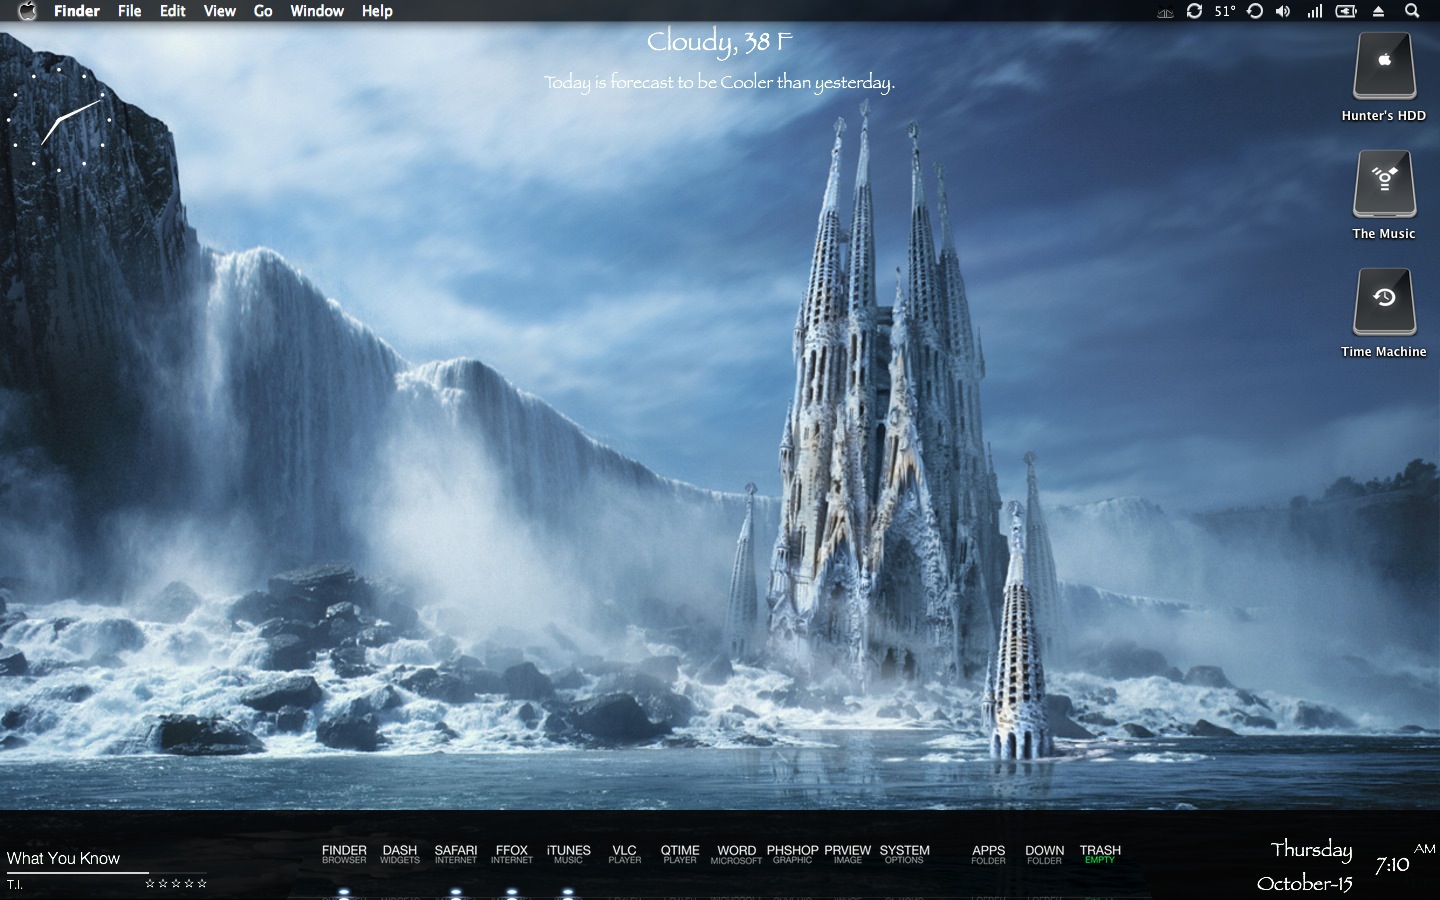The height and width of the screenshot is (900, 1440).
Task: Open iTUNES music dock item
Action: tap(568, 854)
